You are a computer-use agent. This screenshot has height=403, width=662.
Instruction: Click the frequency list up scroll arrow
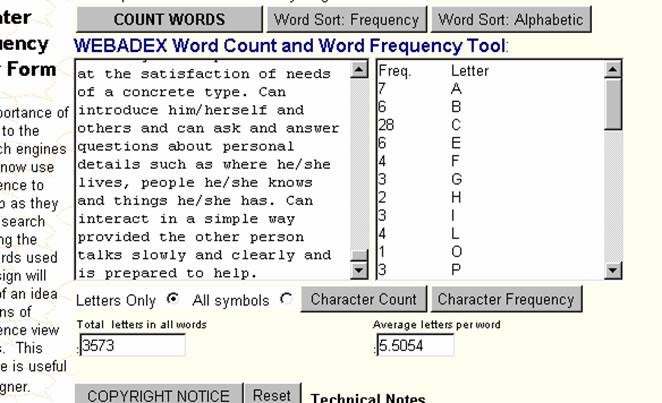(x=613, y=69)
